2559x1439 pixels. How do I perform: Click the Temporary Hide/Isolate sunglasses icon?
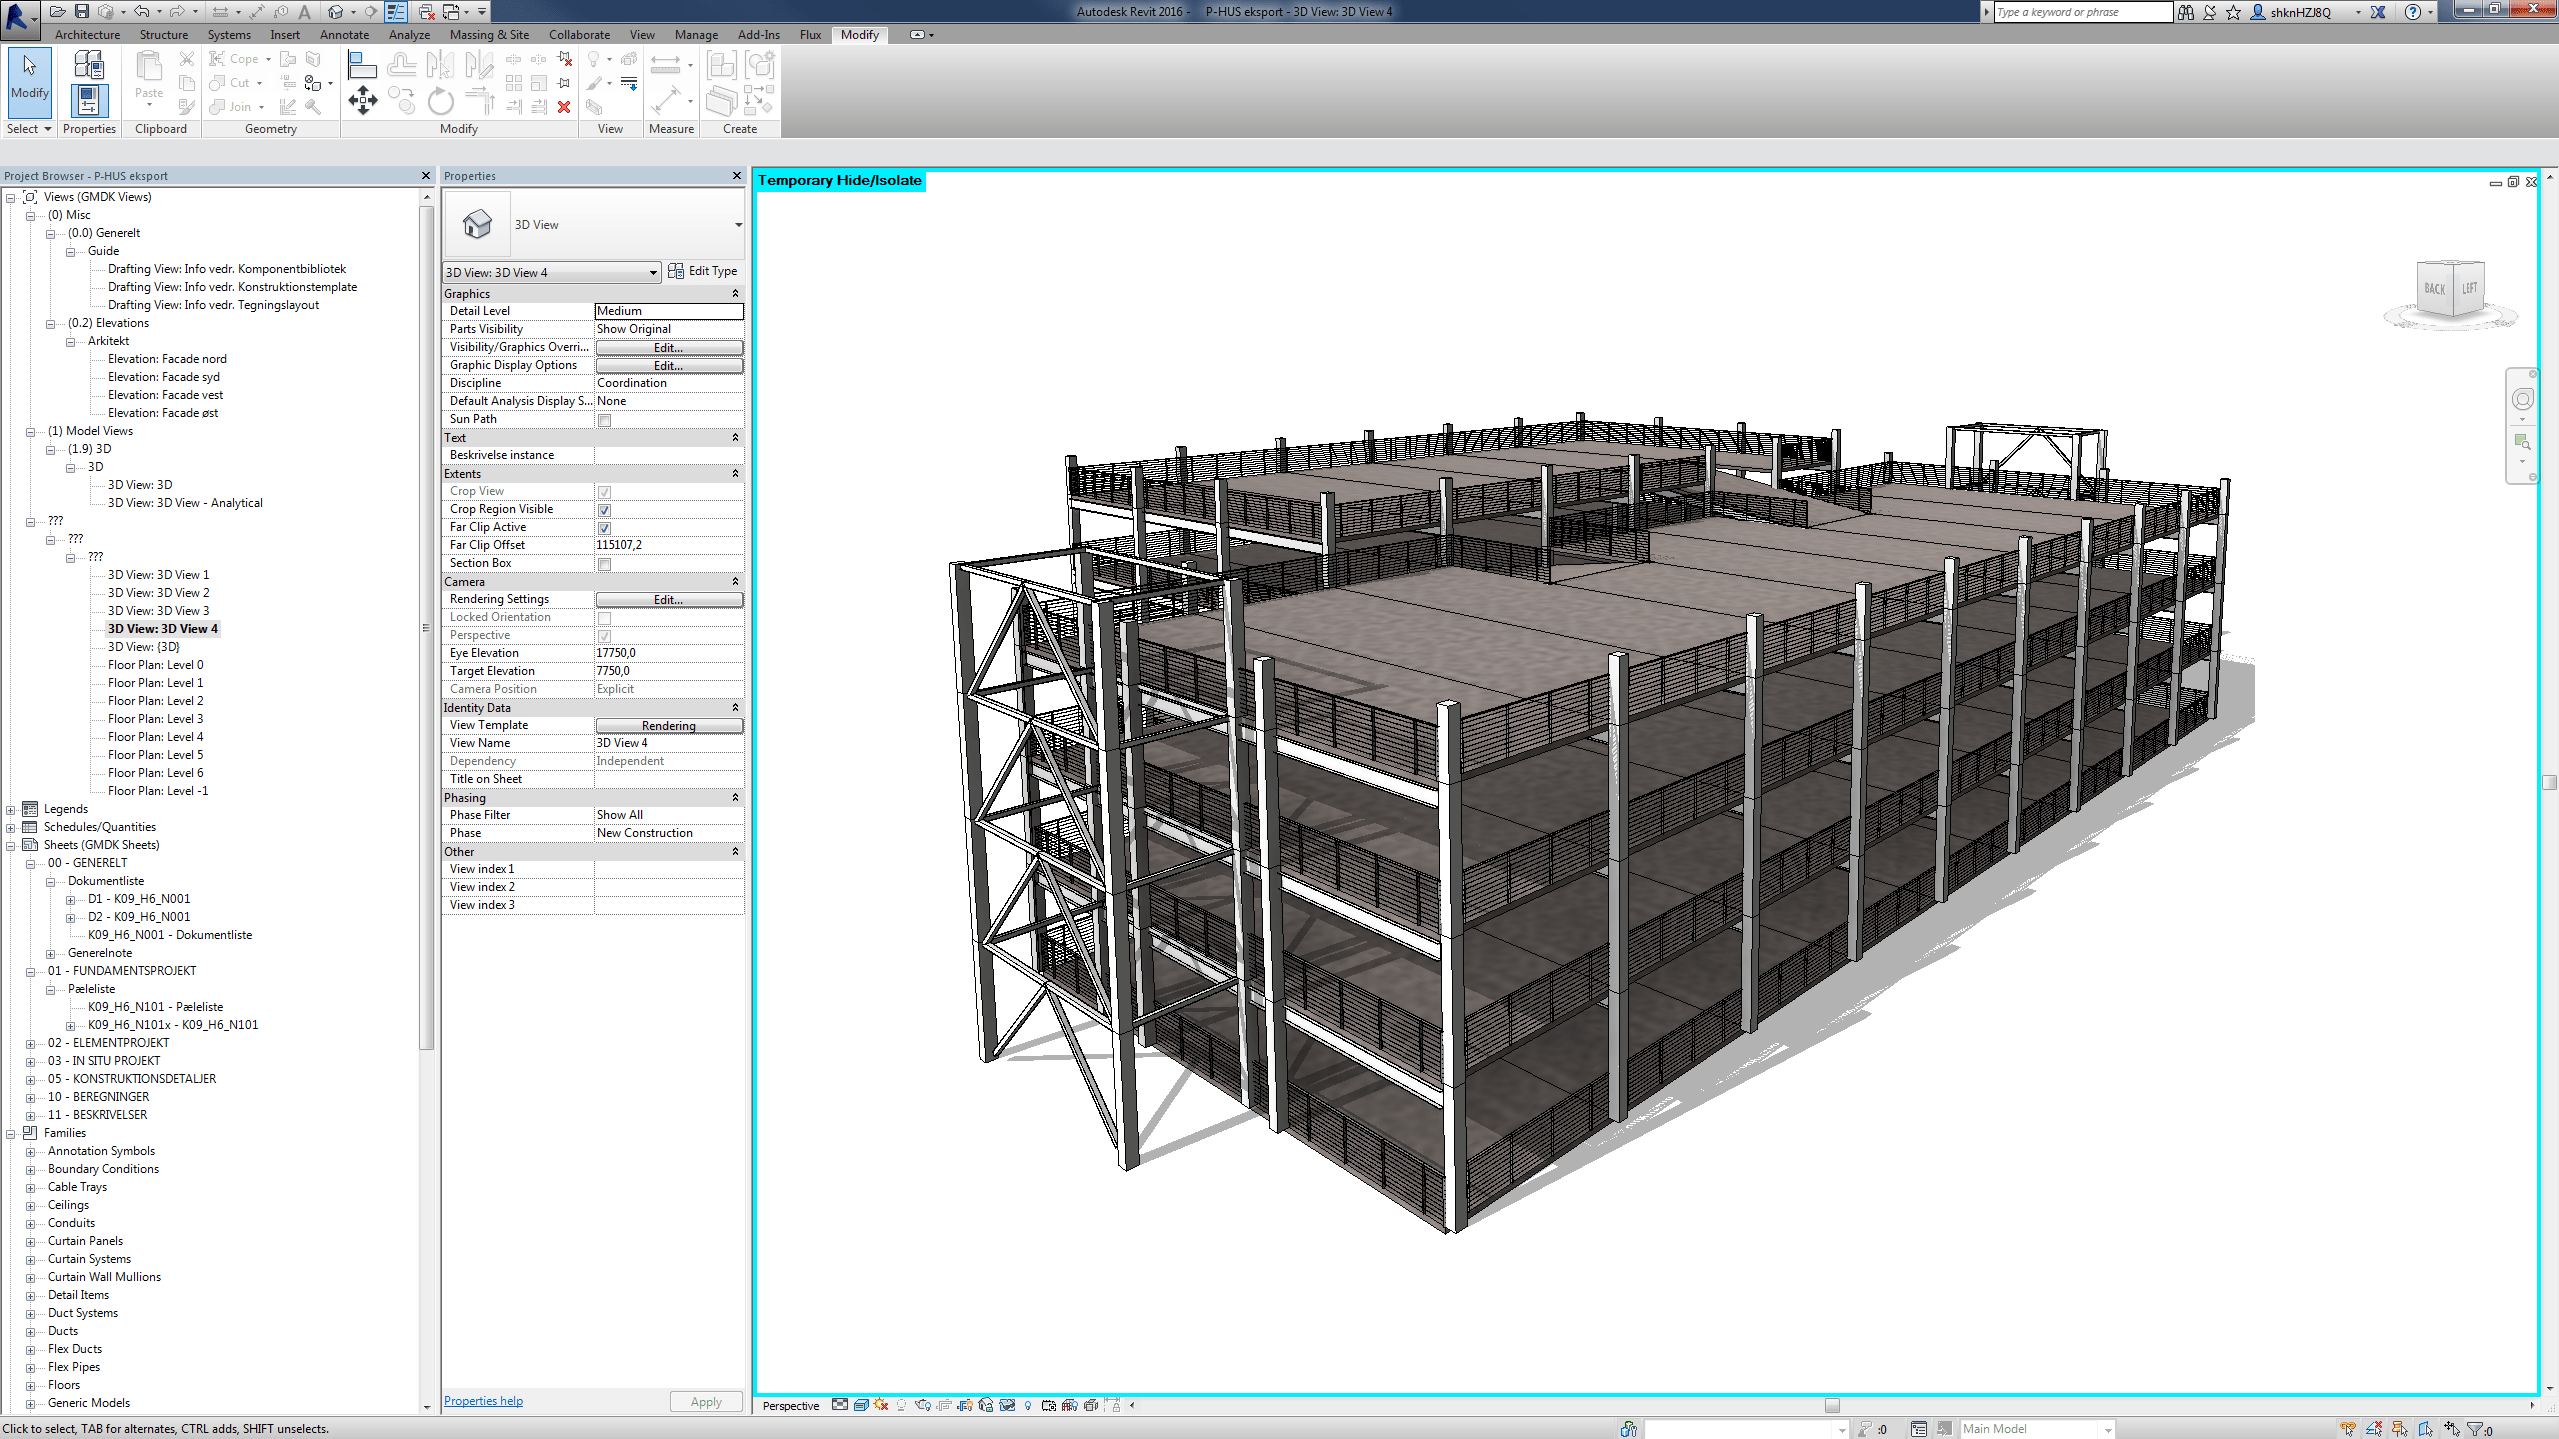coord(1007,1406)
